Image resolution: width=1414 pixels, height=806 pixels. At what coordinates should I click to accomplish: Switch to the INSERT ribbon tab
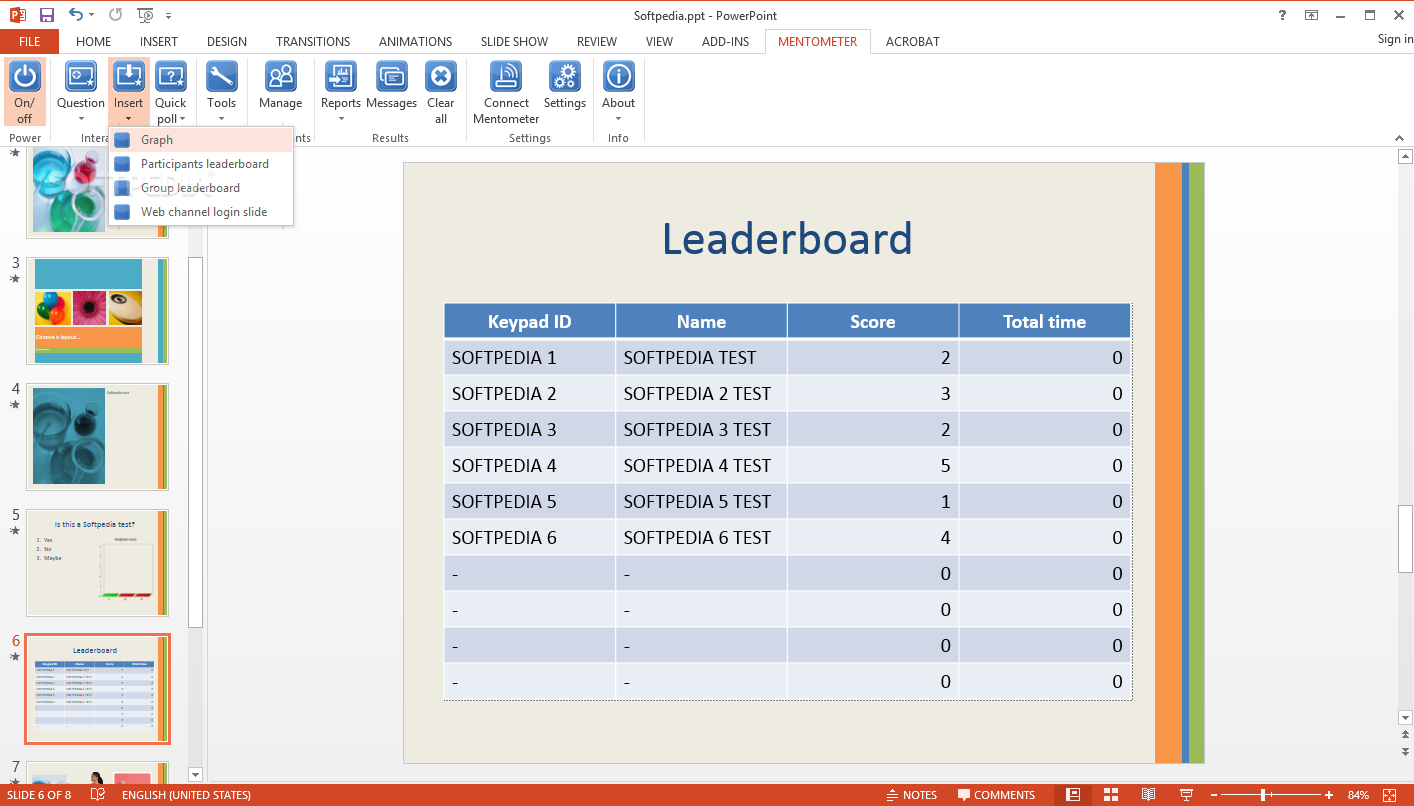tap(159, 41)
